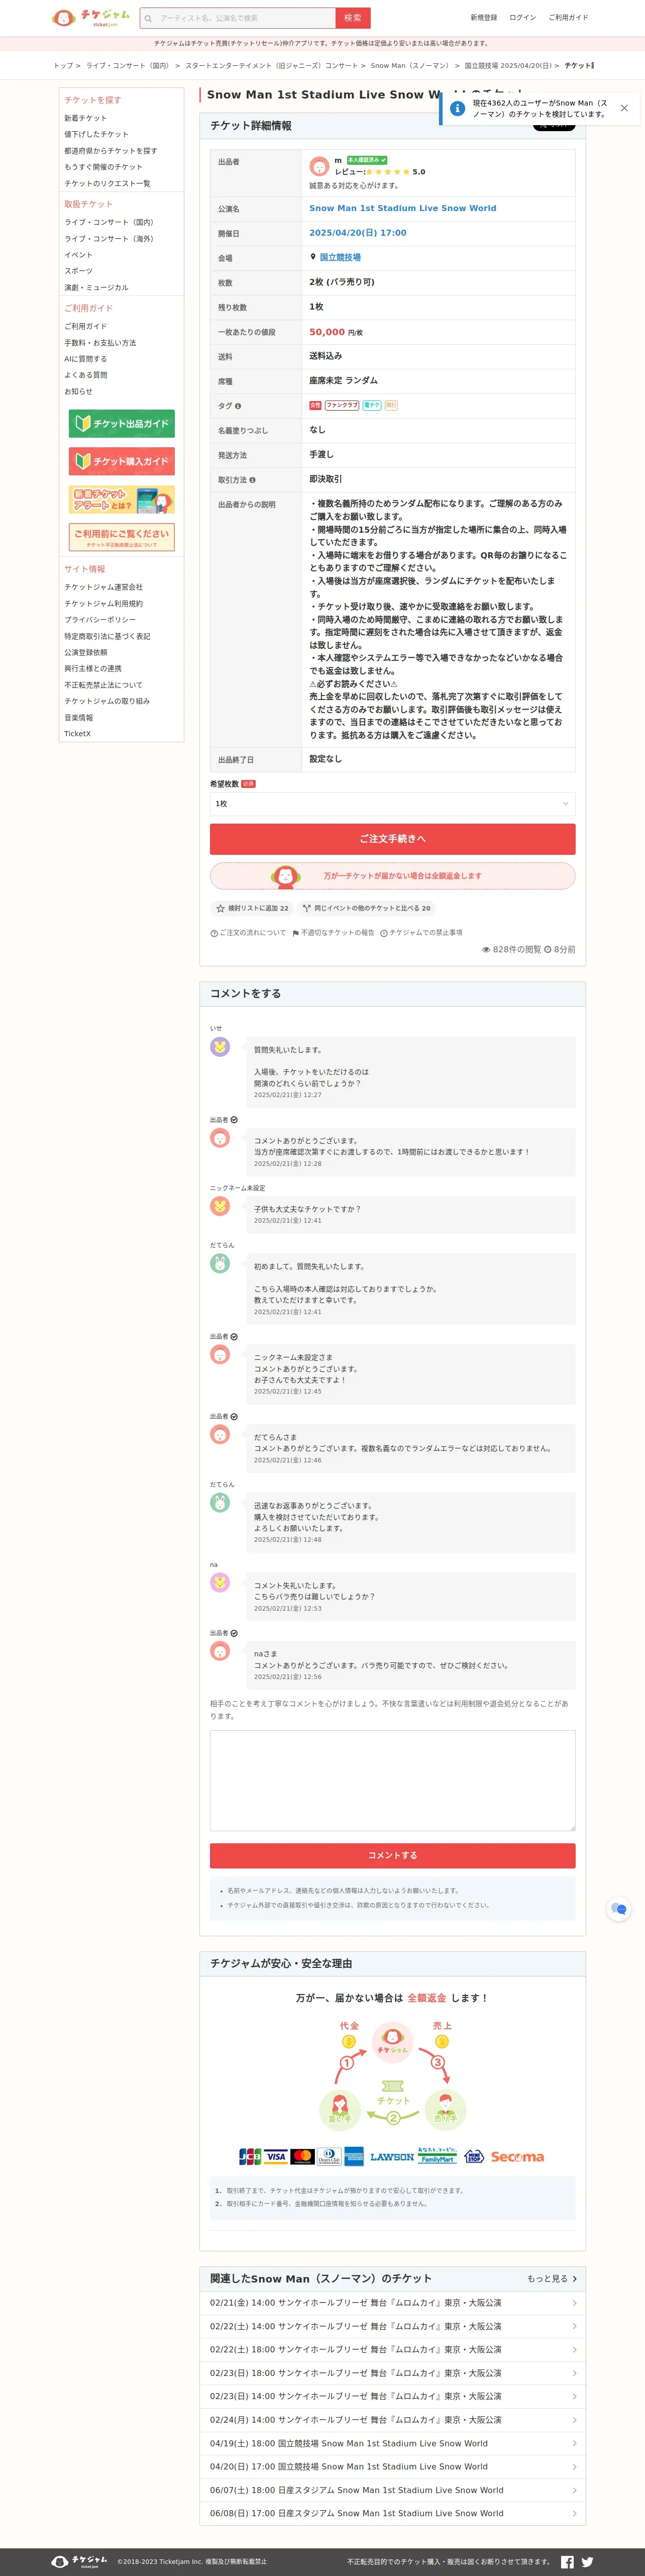Close the 4362 users notification popup
This screenshot has width=645, height=2576.
point(624,108)
